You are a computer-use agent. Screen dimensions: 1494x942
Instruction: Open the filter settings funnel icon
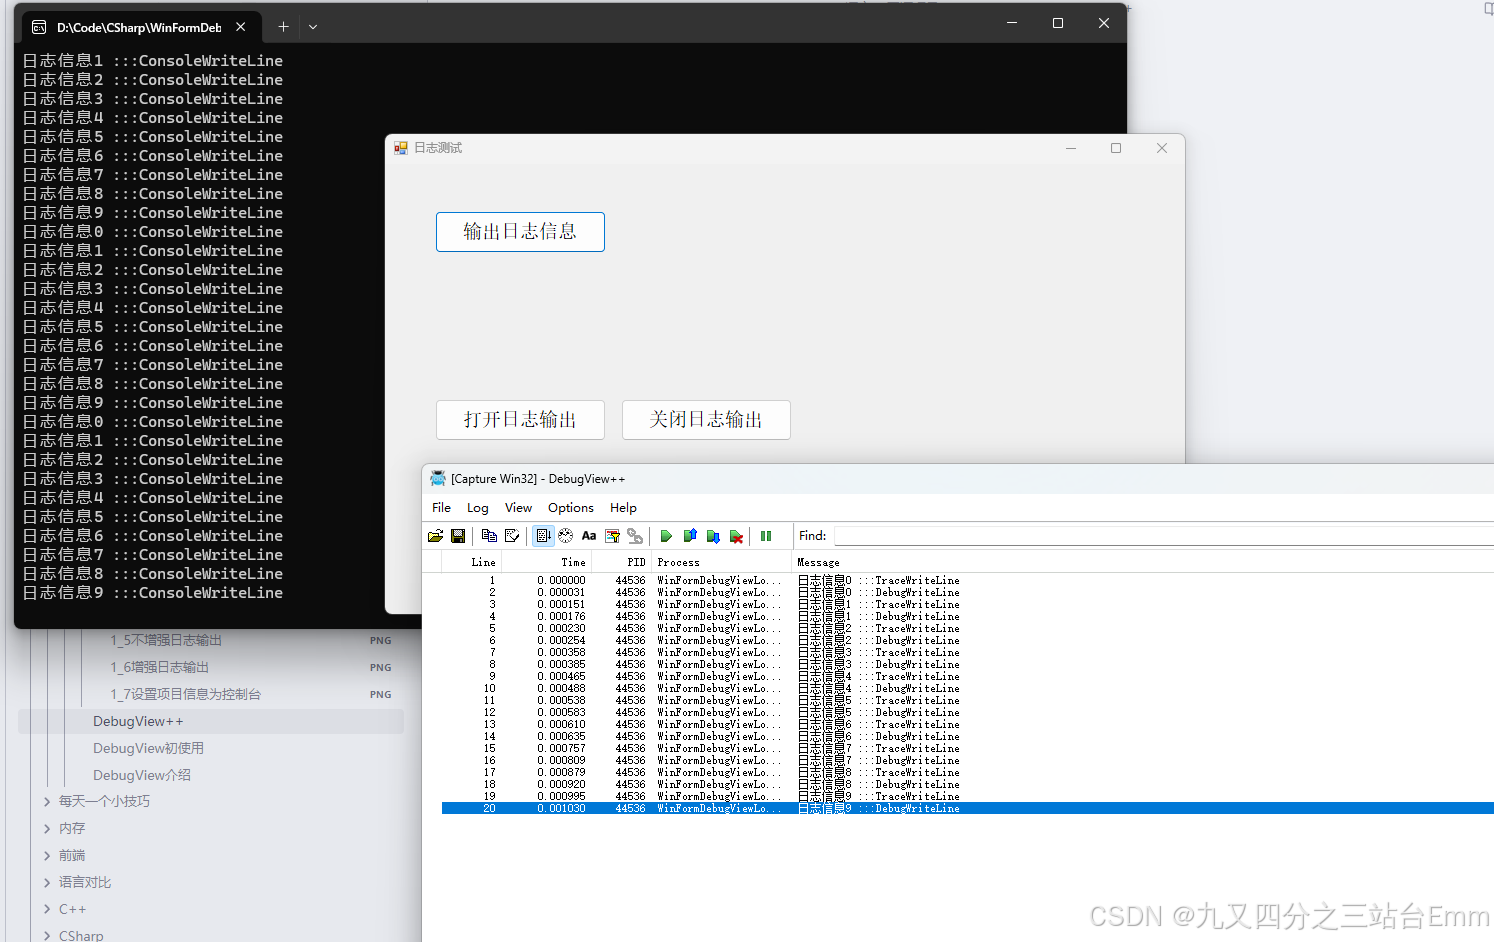click(x=612, y=536)
